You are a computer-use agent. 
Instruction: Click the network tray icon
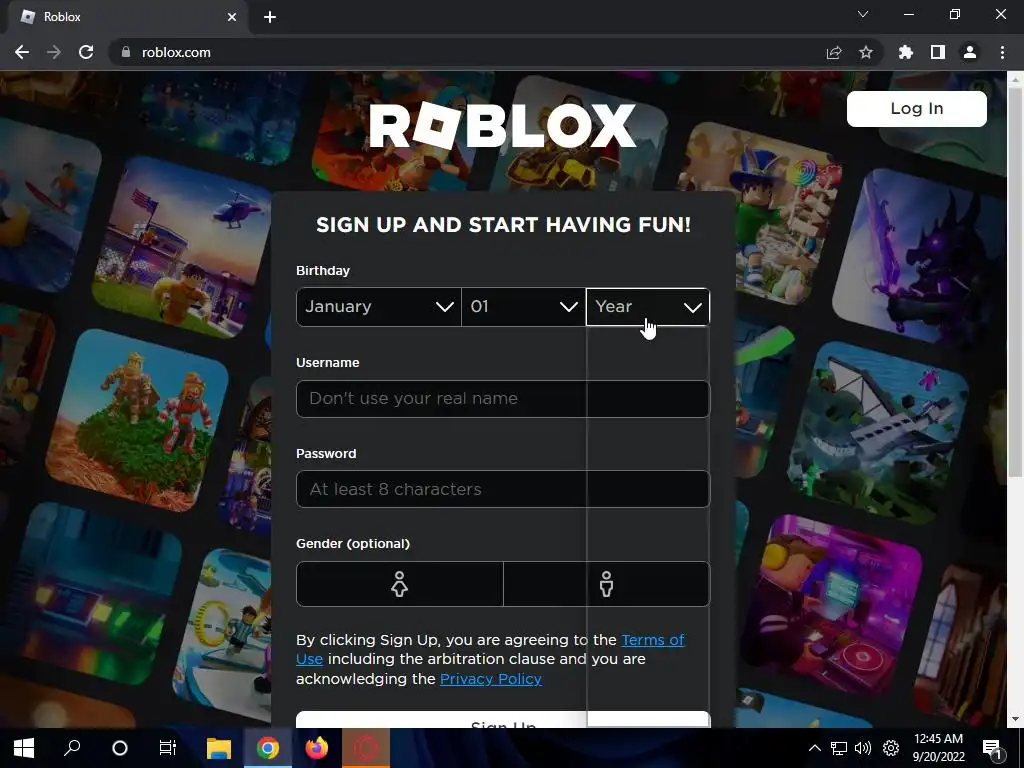pos(839,748)
